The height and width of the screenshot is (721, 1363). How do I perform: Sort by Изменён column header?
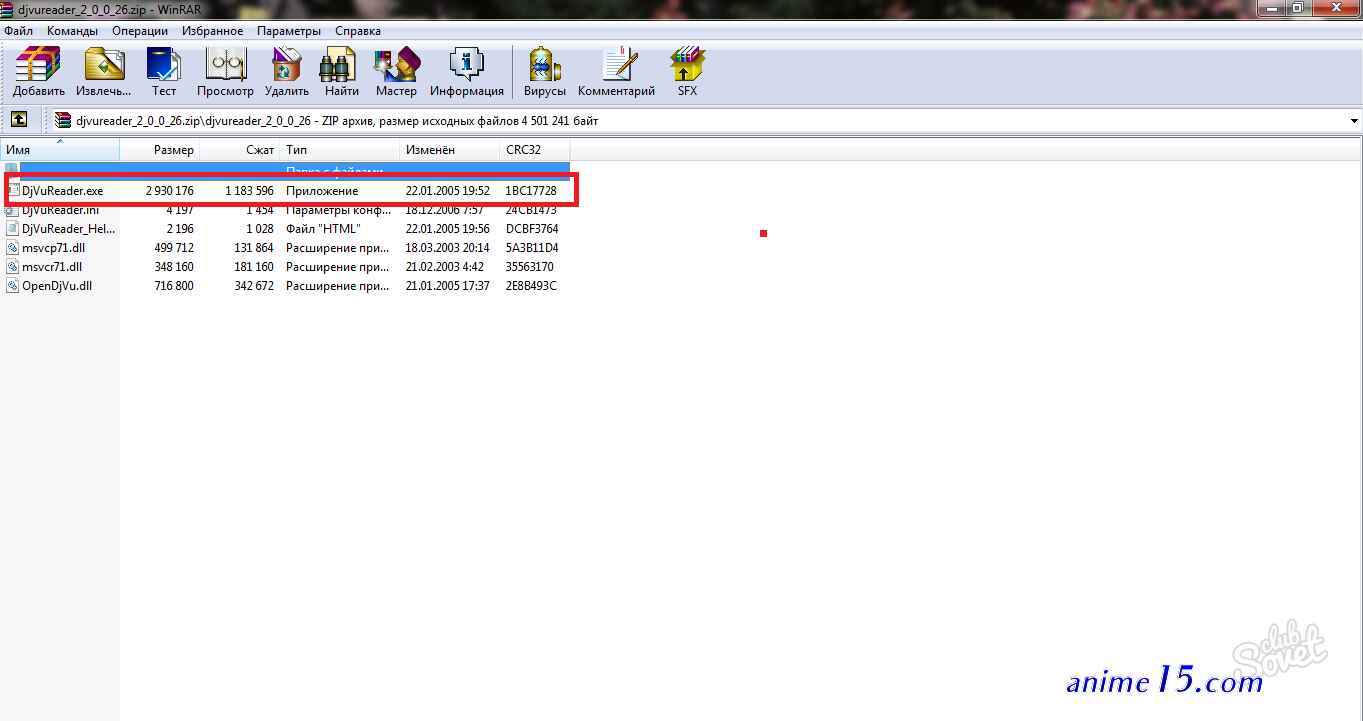(x=449, y=150)
